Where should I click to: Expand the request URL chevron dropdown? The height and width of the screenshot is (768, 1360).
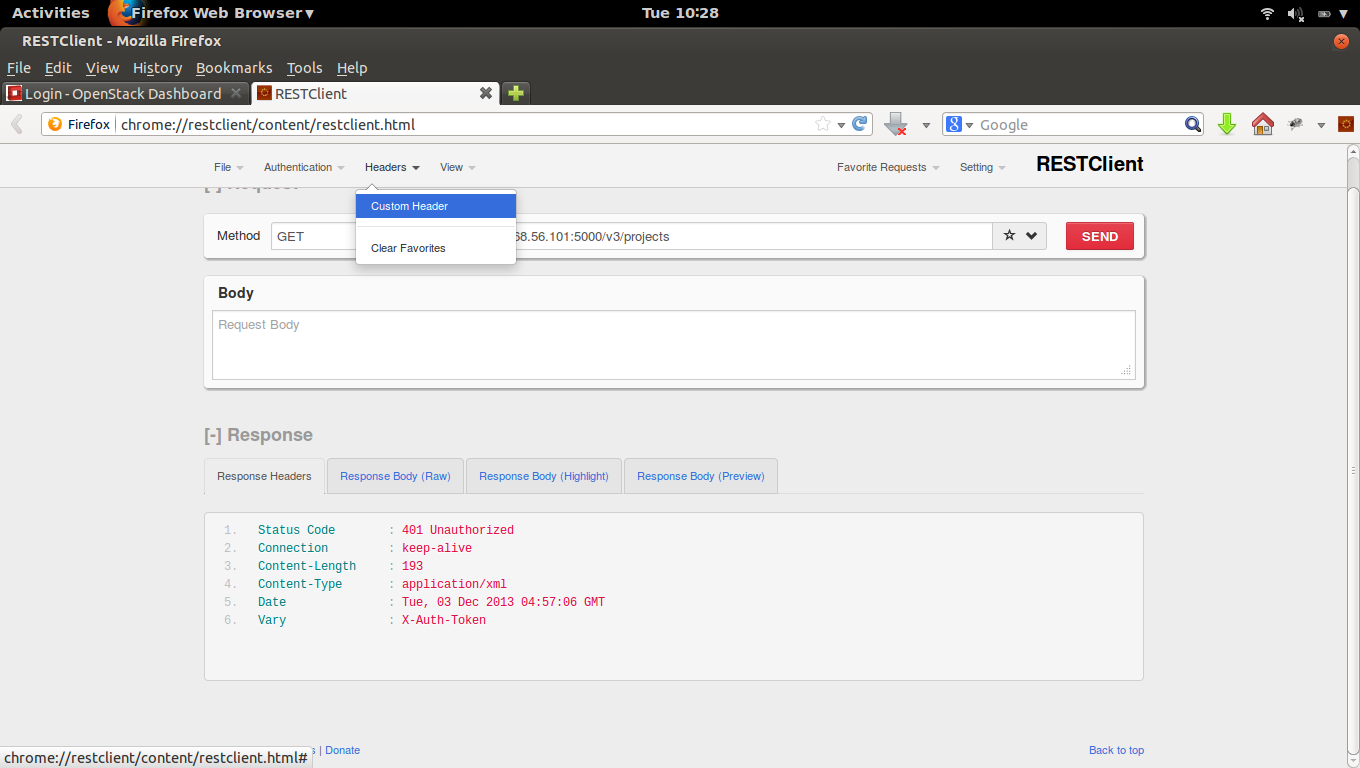click(1031, 236)
